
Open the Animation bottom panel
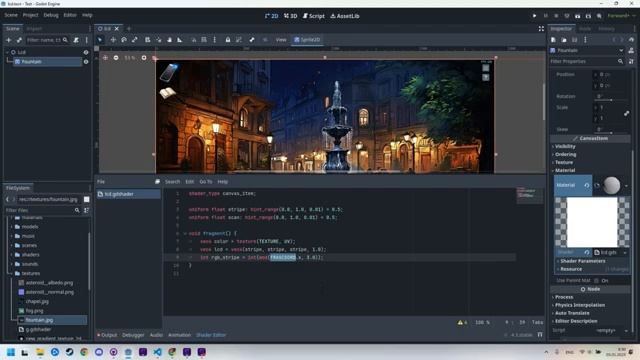tap(180, 335)
